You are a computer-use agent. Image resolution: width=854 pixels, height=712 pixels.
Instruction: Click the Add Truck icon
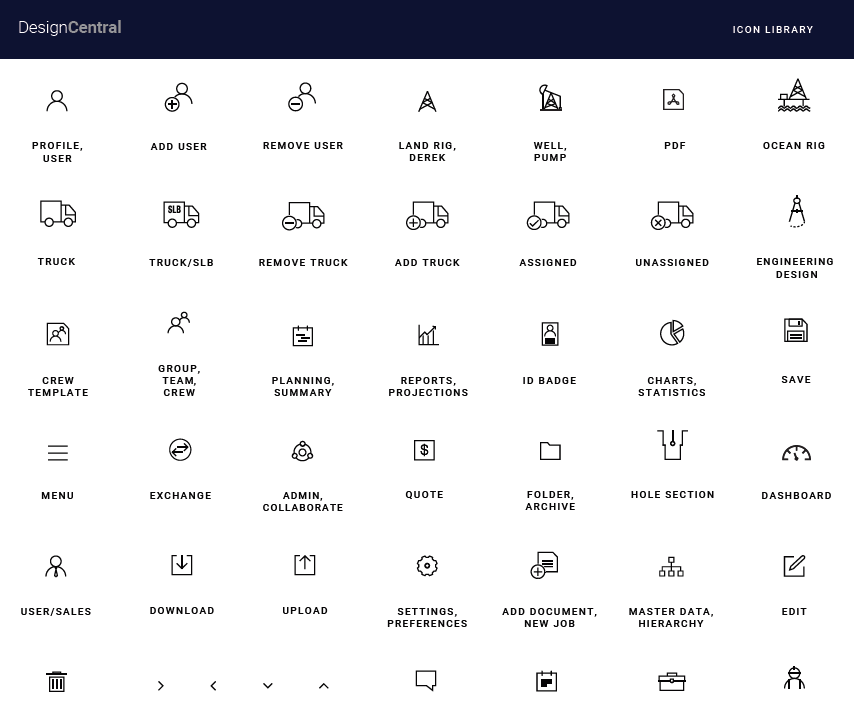coord(428,216)
